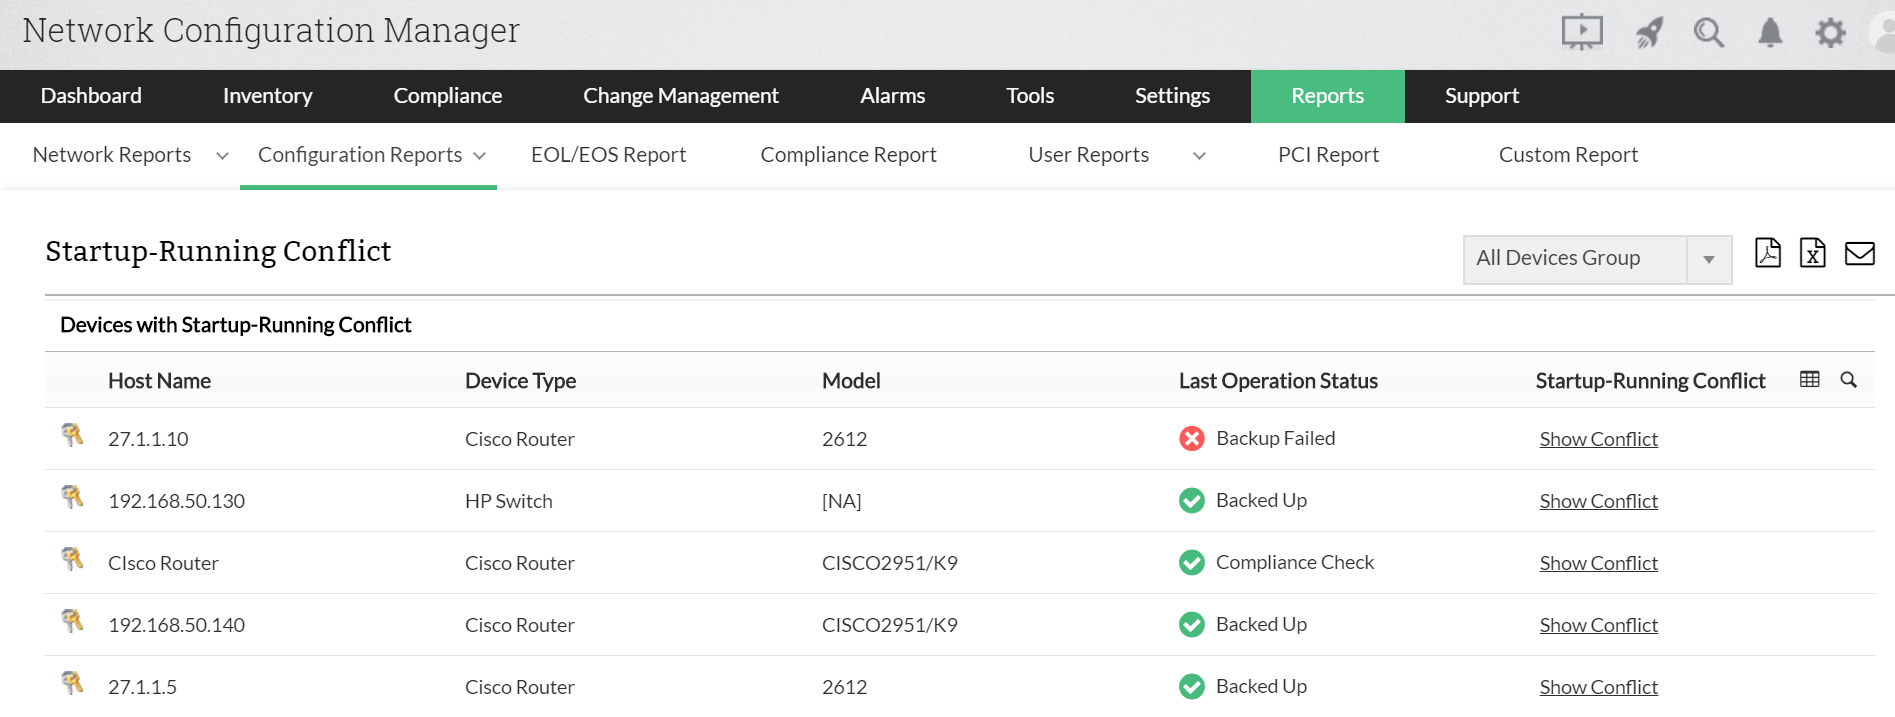This screenshot has height=717, width=1895.
Task: Open the settings gear icon
Action: (x=1830, y=33)
